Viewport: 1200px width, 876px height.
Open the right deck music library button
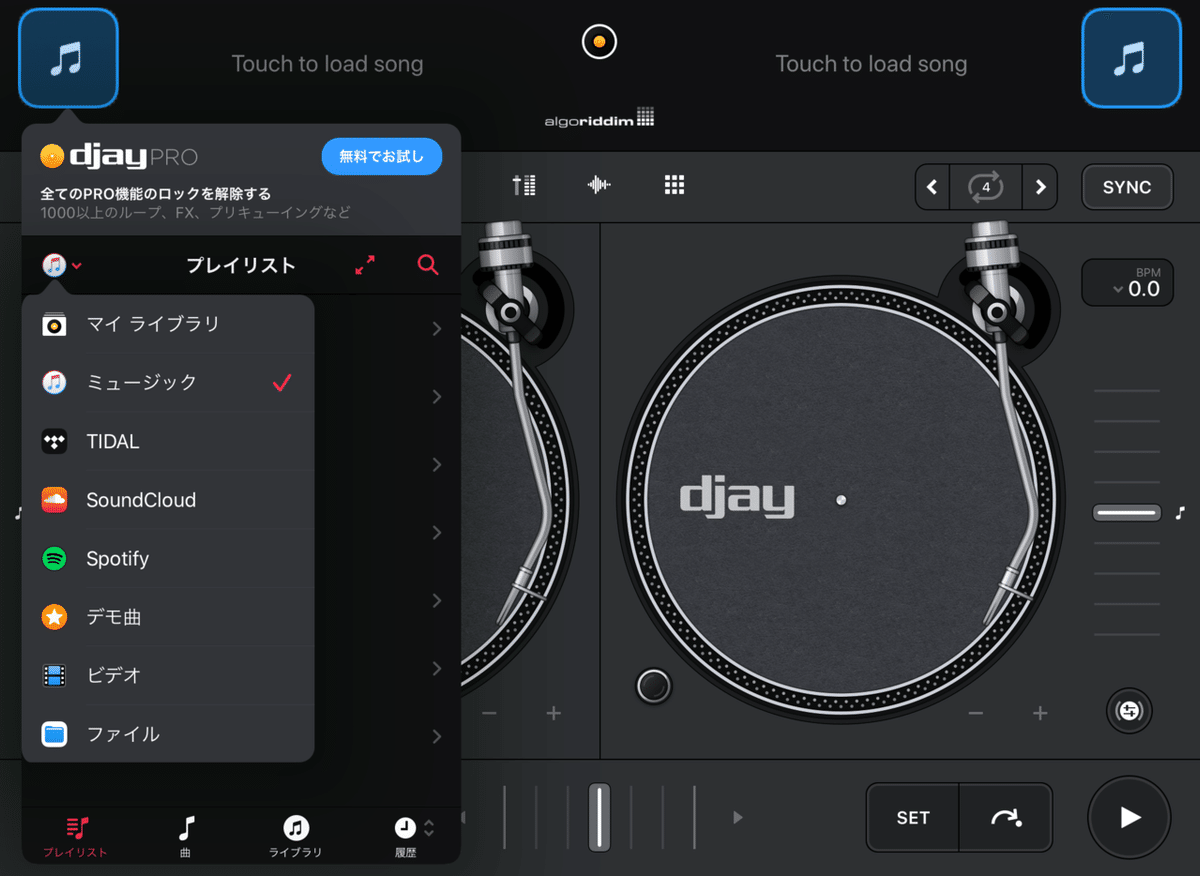tap(1131, 58)
